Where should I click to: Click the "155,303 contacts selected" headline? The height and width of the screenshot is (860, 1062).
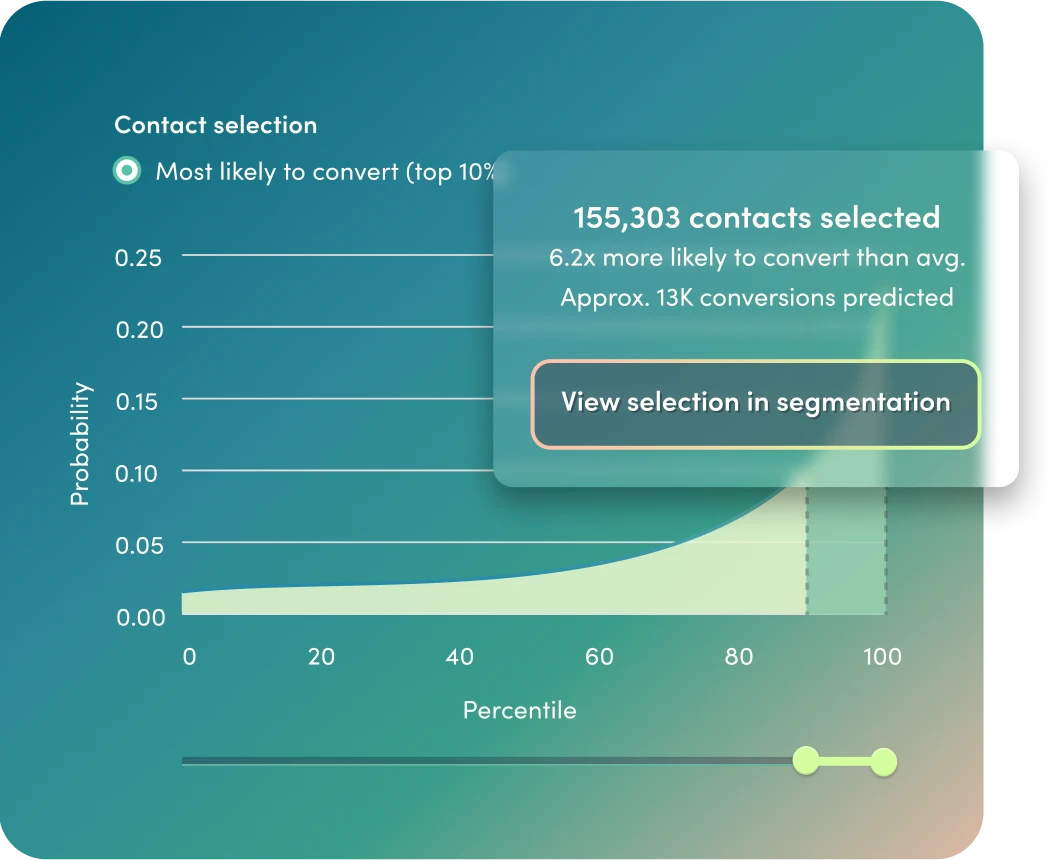(x=756, y=217)
